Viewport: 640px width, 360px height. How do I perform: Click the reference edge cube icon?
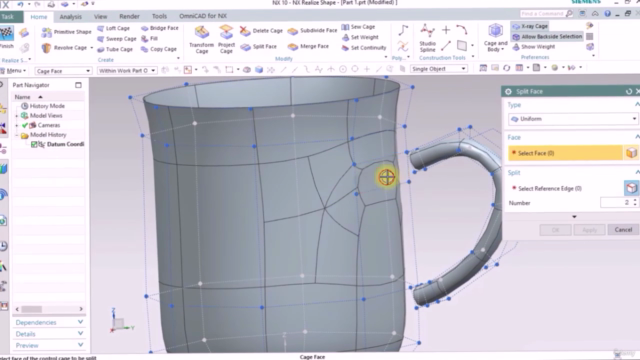[631, 188]
